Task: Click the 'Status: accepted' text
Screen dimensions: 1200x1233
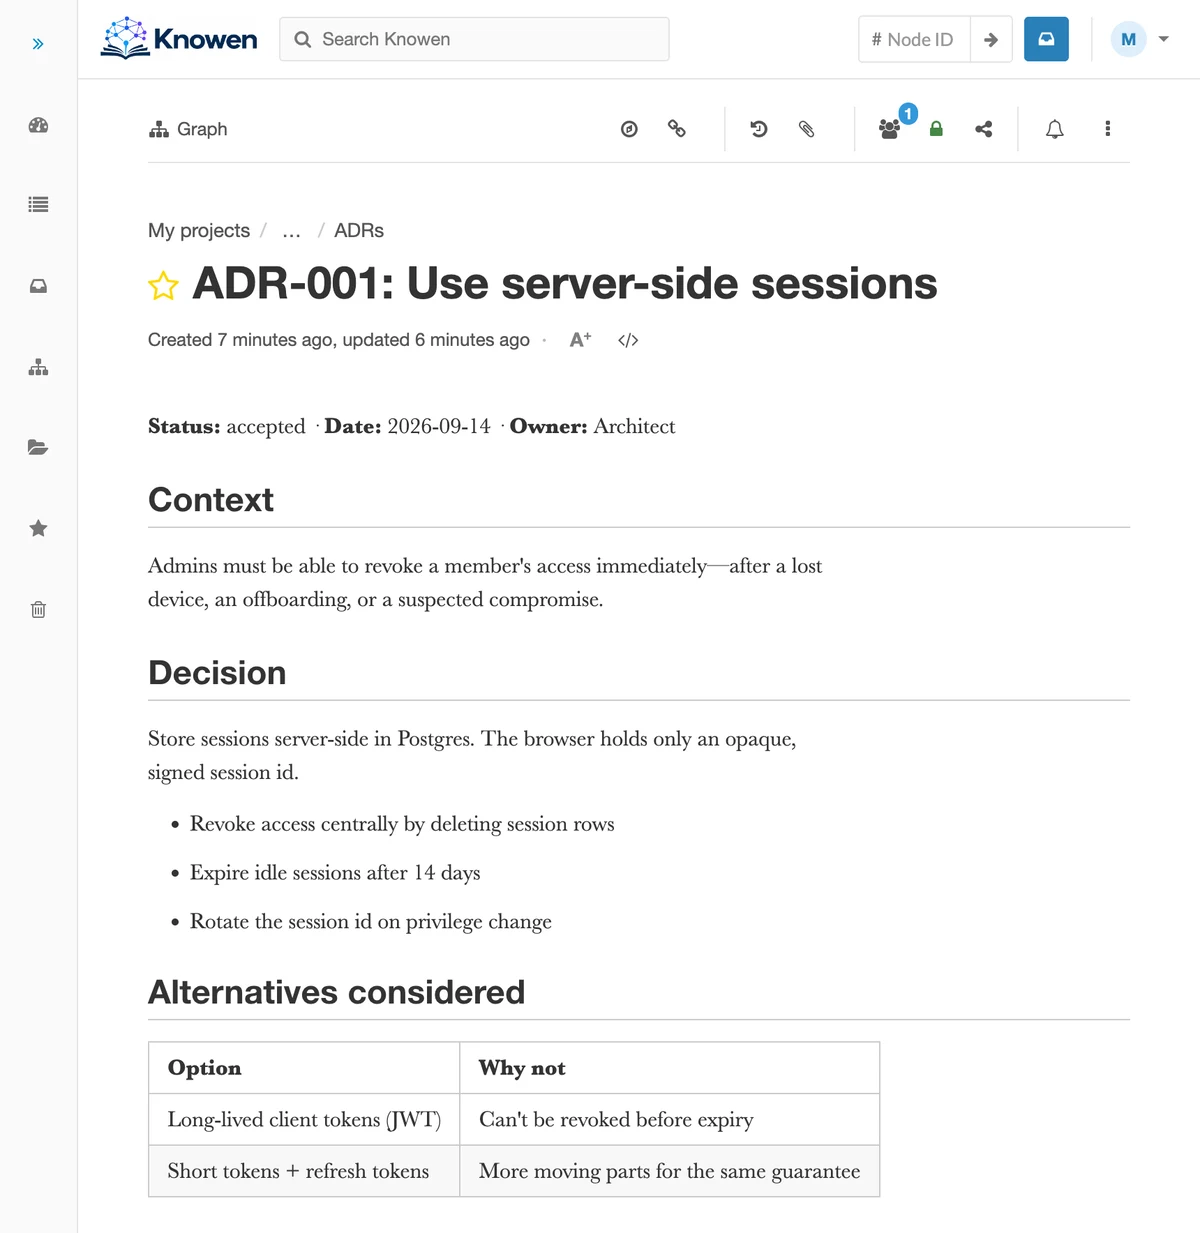Action: [227, 426]
